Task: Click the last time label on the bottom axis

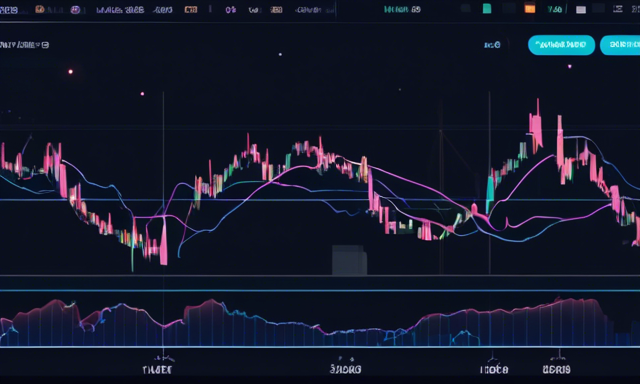Action: coord(556,370)
